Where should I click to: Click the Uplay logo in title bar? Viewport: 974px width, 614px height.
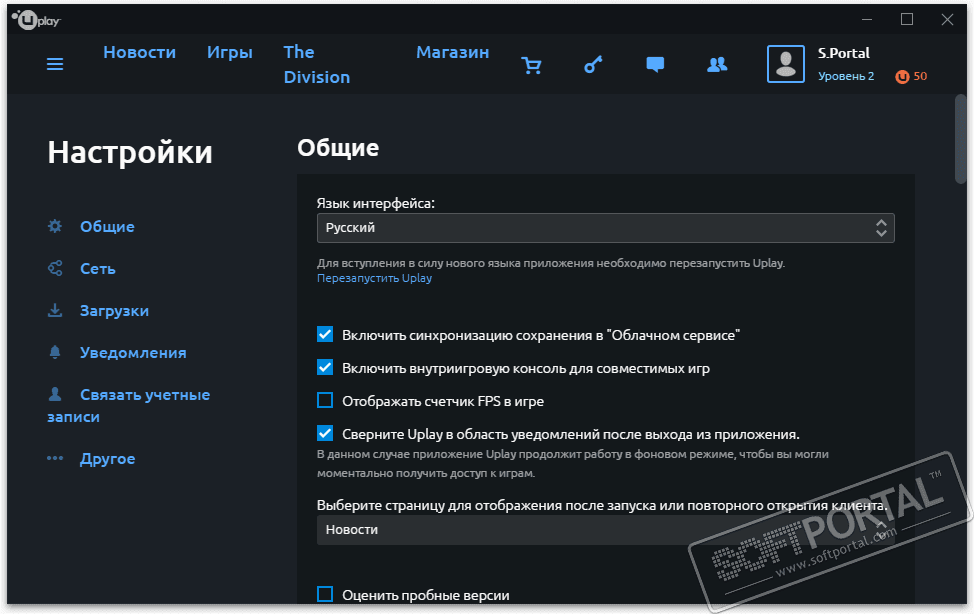(36, 20)
